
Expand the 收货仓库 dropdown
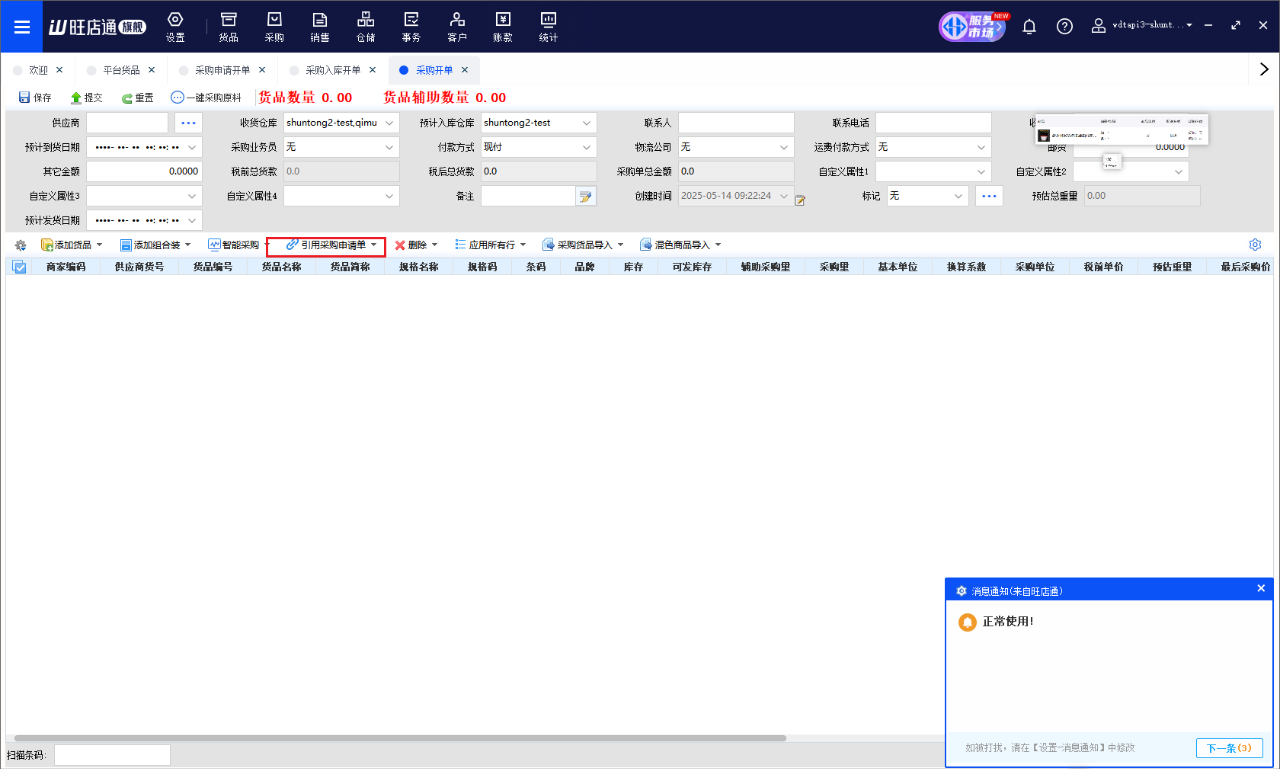pyautogui.click(x=389, y=123)
